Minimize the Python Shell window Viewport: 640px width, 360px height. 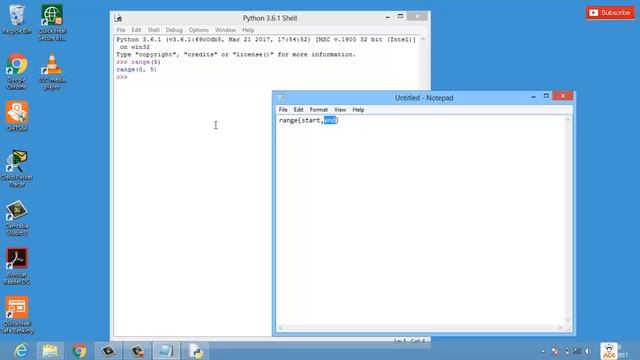point(387,17)
